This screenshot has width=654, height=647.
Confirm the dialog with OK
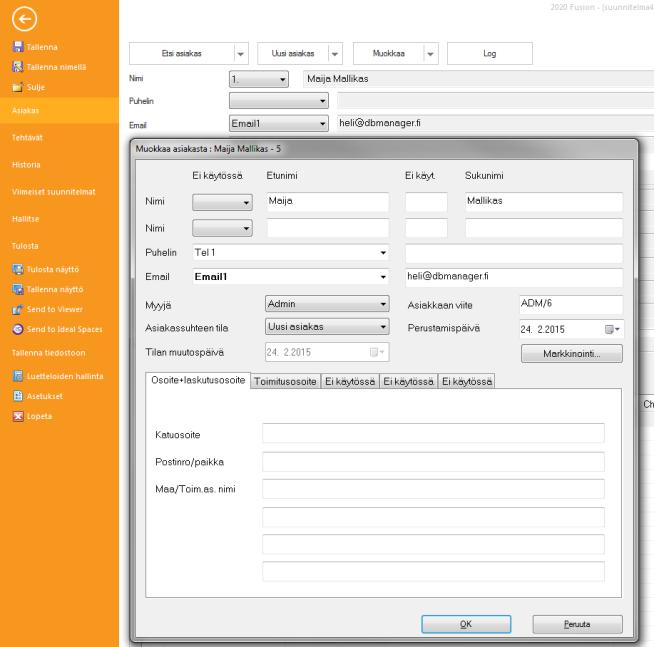[x=466, y=624]
